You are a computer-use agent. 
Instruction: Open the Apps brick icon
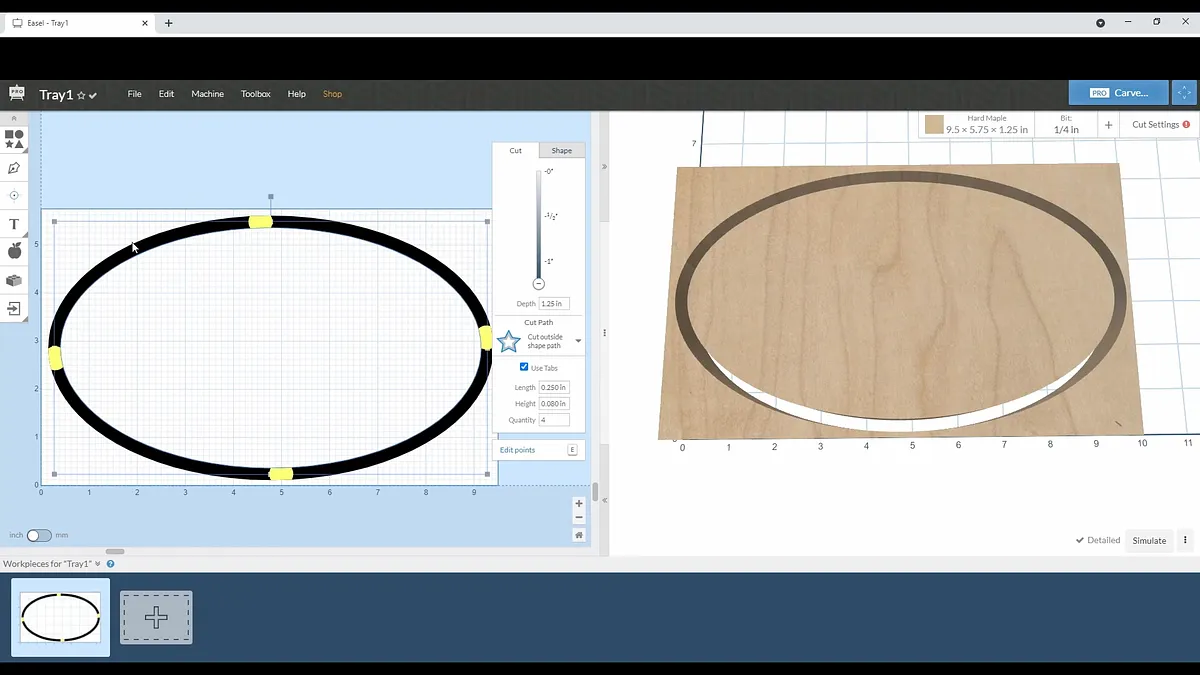click(x=14, y=281)
